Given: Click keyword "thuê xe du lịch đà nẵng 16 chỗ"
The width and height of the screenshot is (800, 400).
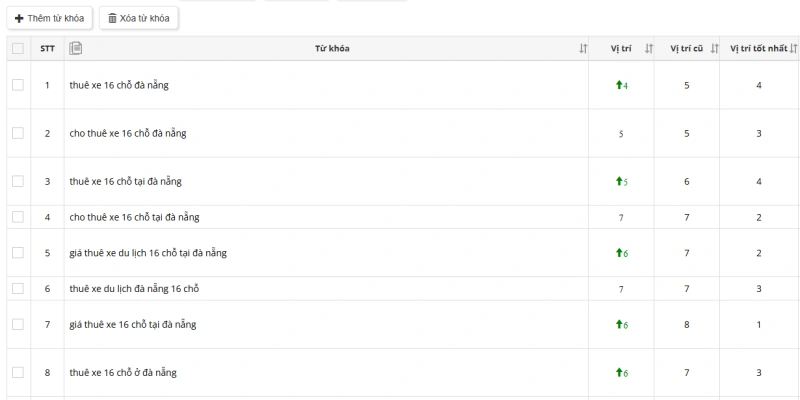Looking at the screenshot, I should pyautogui.click(x=135, y=289).
